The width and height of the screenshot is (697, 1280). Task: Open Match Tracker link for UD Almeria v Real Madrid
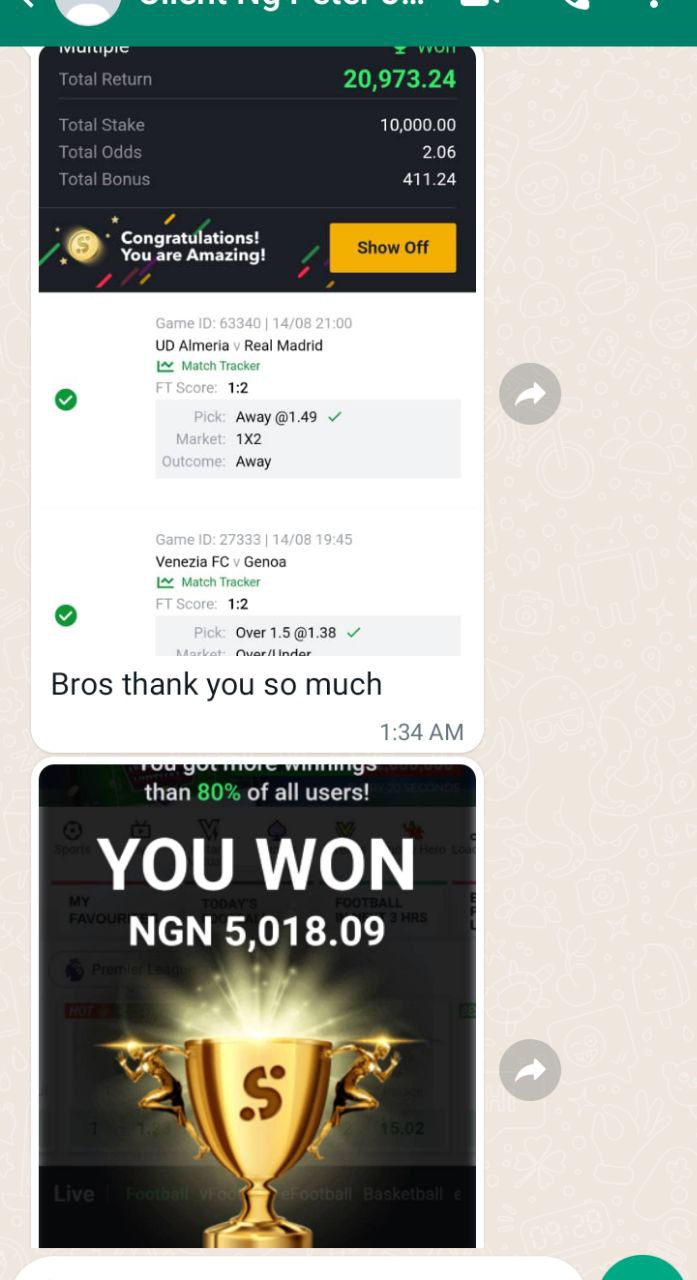(208, 366)
